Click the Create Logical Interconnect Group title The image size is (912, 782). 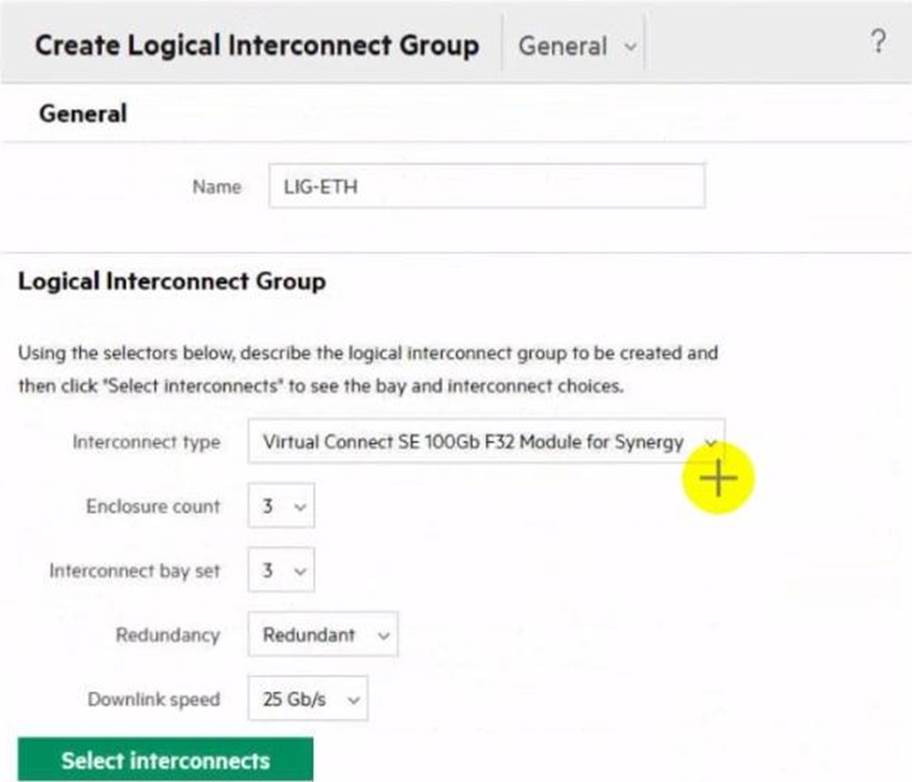pyautogui.click(x=256, y=45)
